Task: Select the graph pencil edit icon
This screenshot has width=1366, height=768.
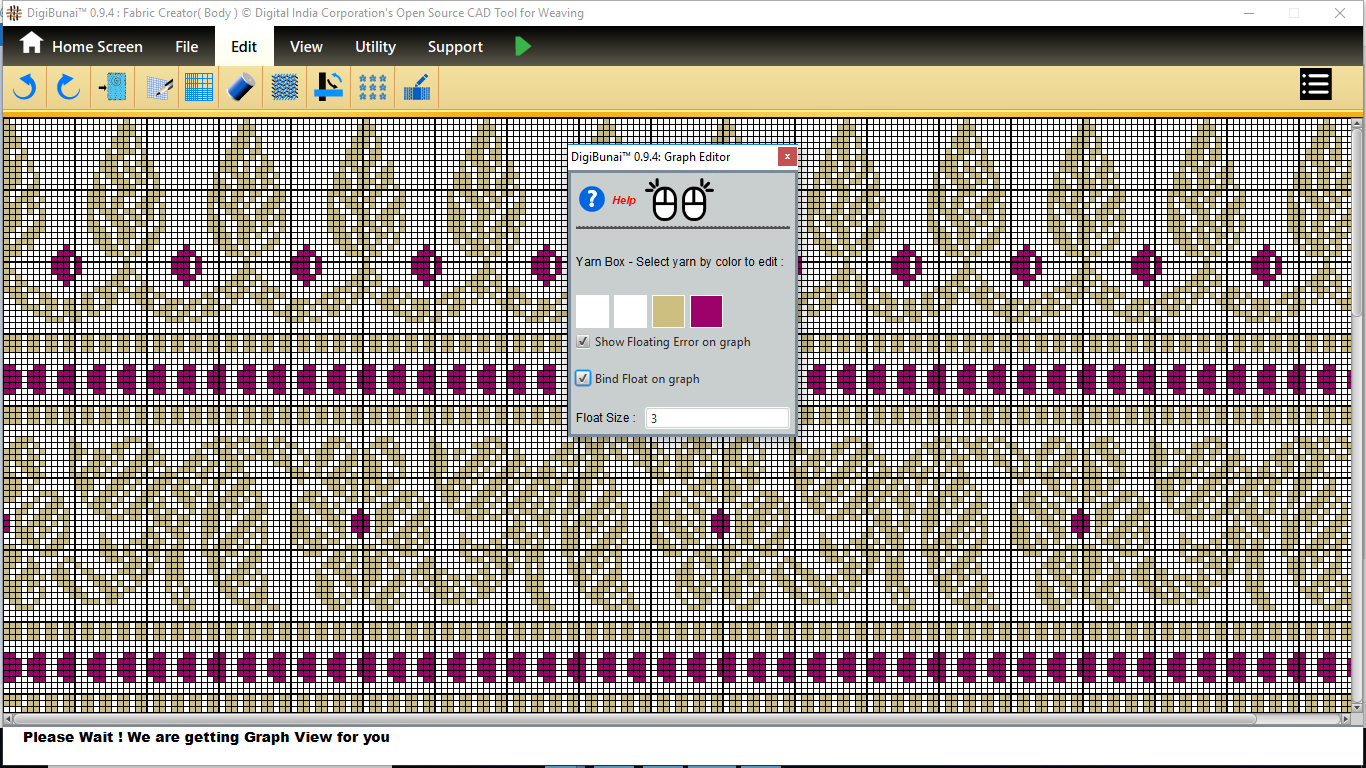Action: pyautogui.click(x=159, y=87)
